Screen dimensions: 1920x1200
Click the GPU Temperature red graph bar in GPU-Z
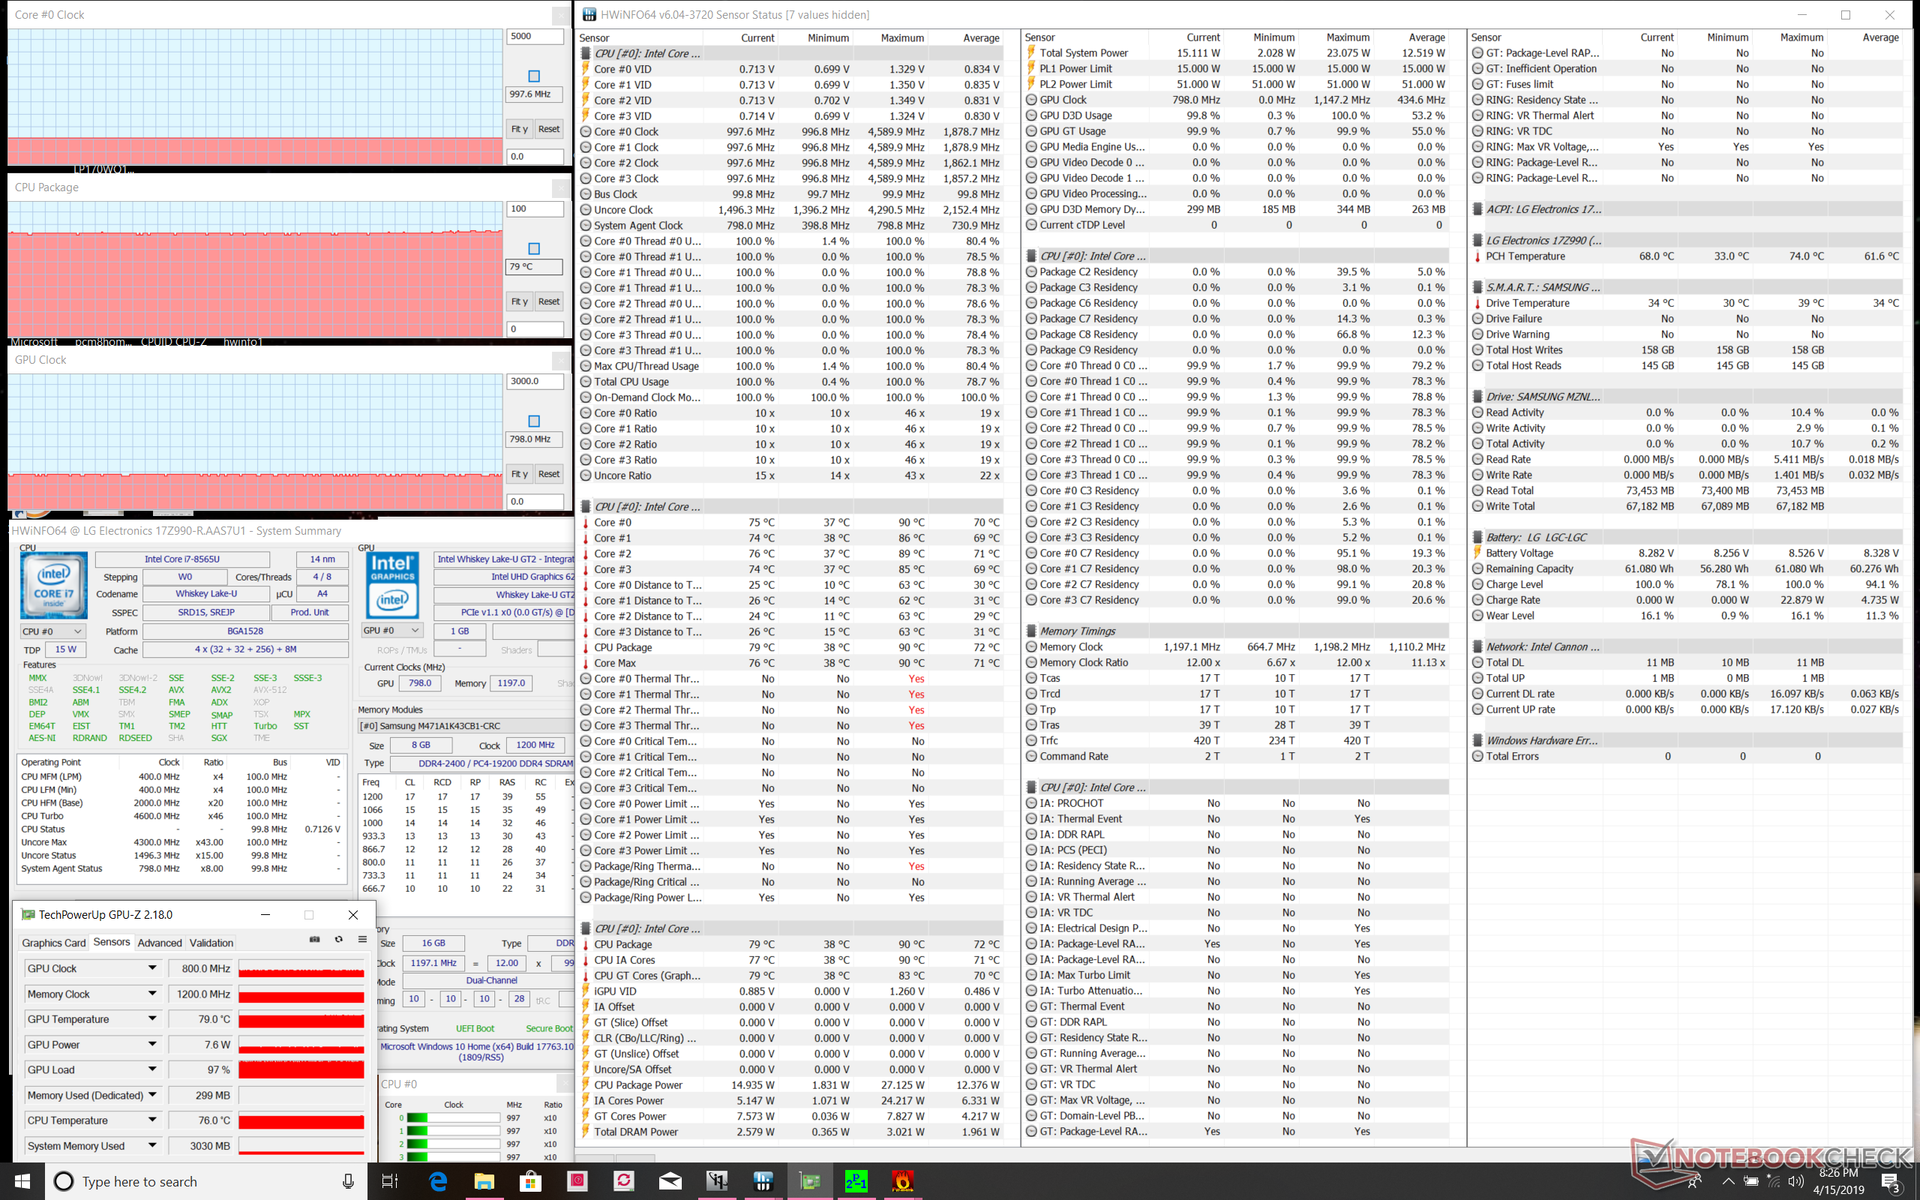(x=301, y=1020)
